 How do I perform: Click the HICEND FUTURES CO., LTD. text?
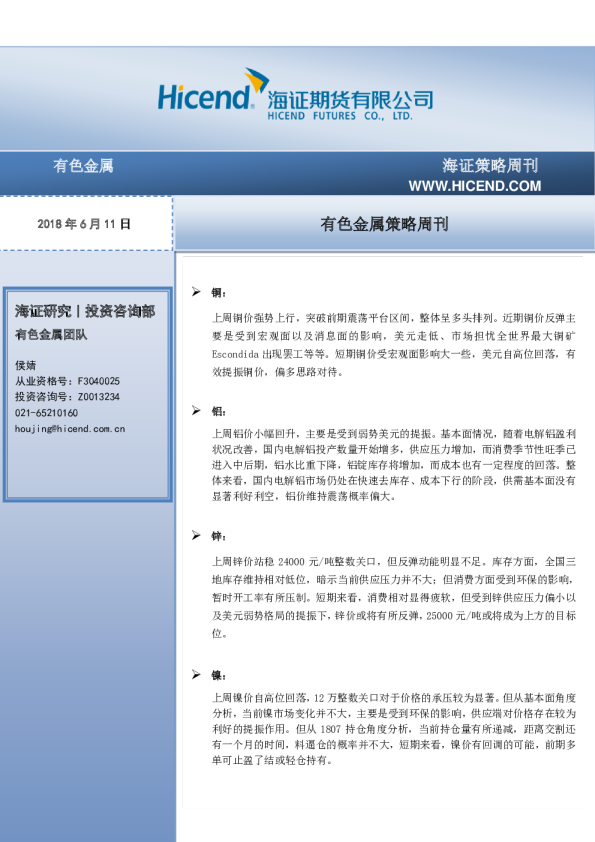click(x=340, y=115)
